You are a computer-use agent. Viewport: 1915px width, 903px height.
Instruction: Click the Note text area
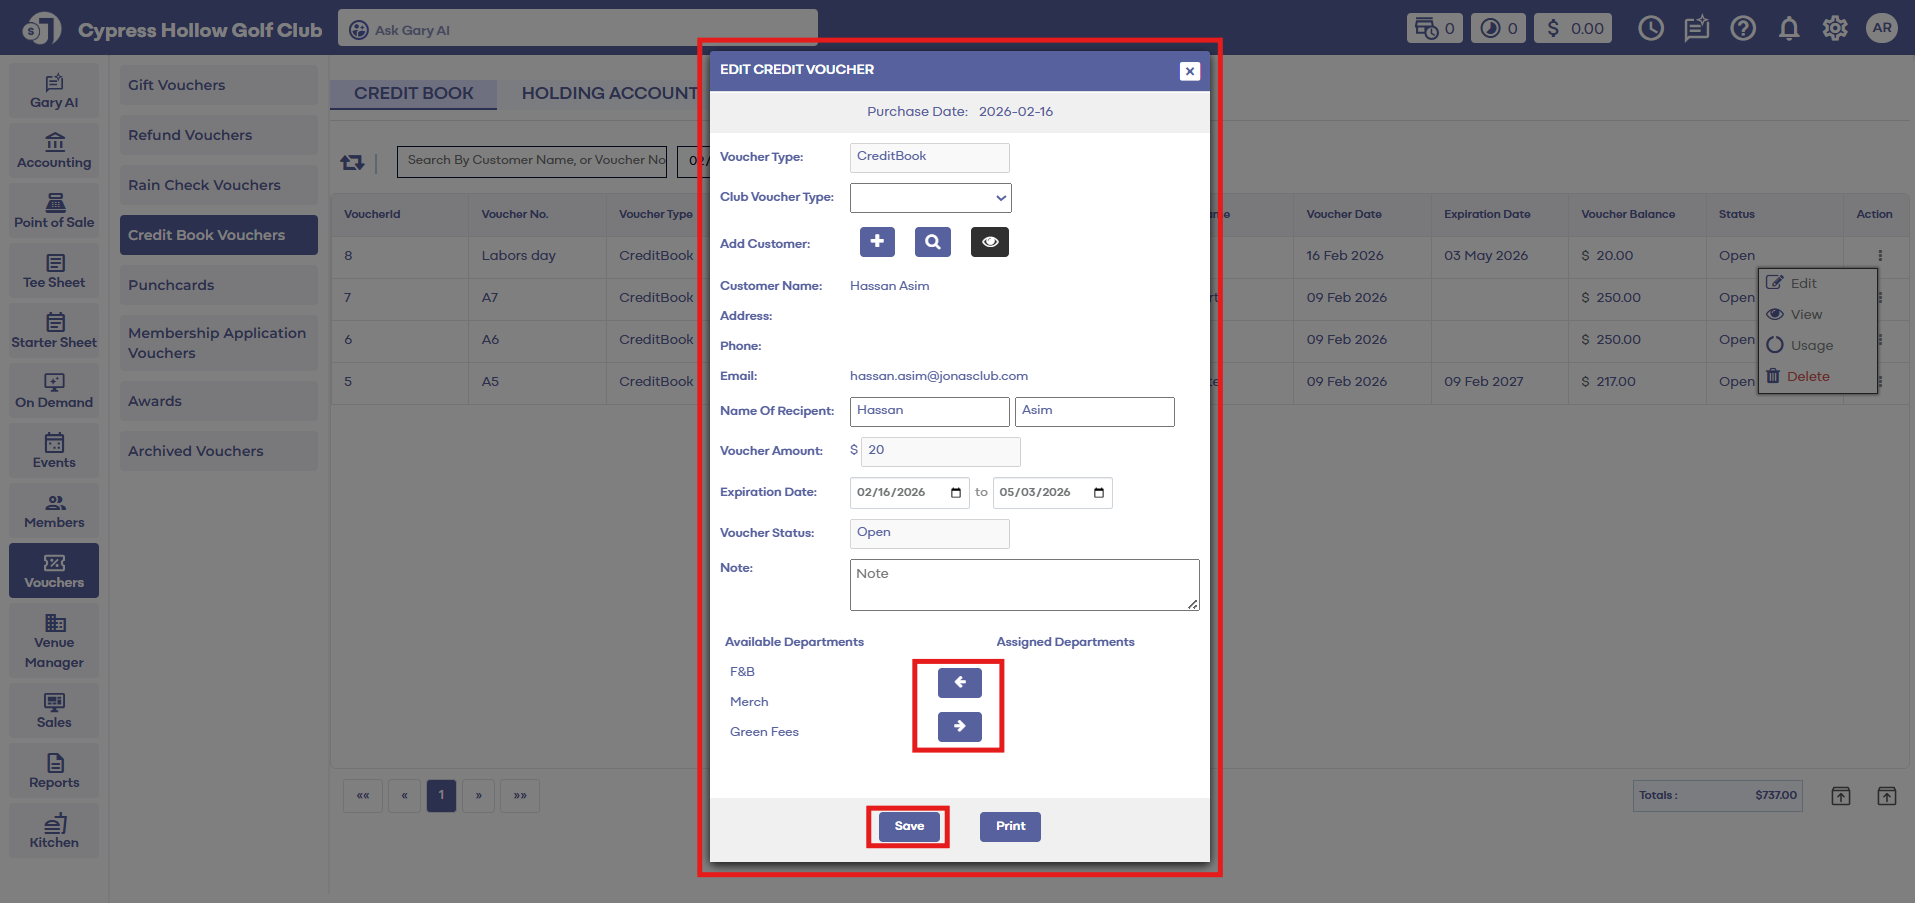[x=1024, y=585]
